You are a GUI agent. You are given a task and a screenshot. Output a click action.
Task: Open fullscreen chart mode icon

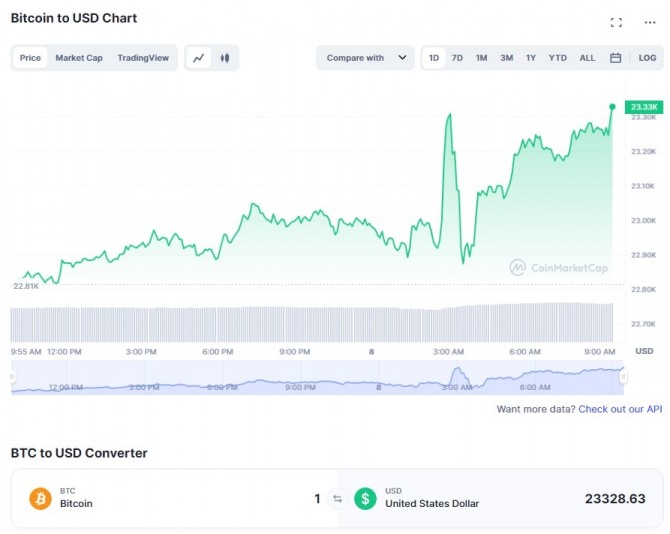click(x=616, y=22)
